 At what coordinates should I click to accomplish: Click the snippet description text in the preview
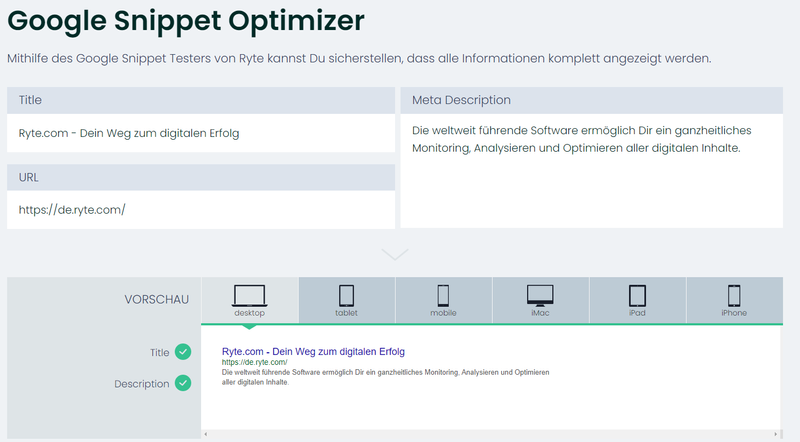385,377
